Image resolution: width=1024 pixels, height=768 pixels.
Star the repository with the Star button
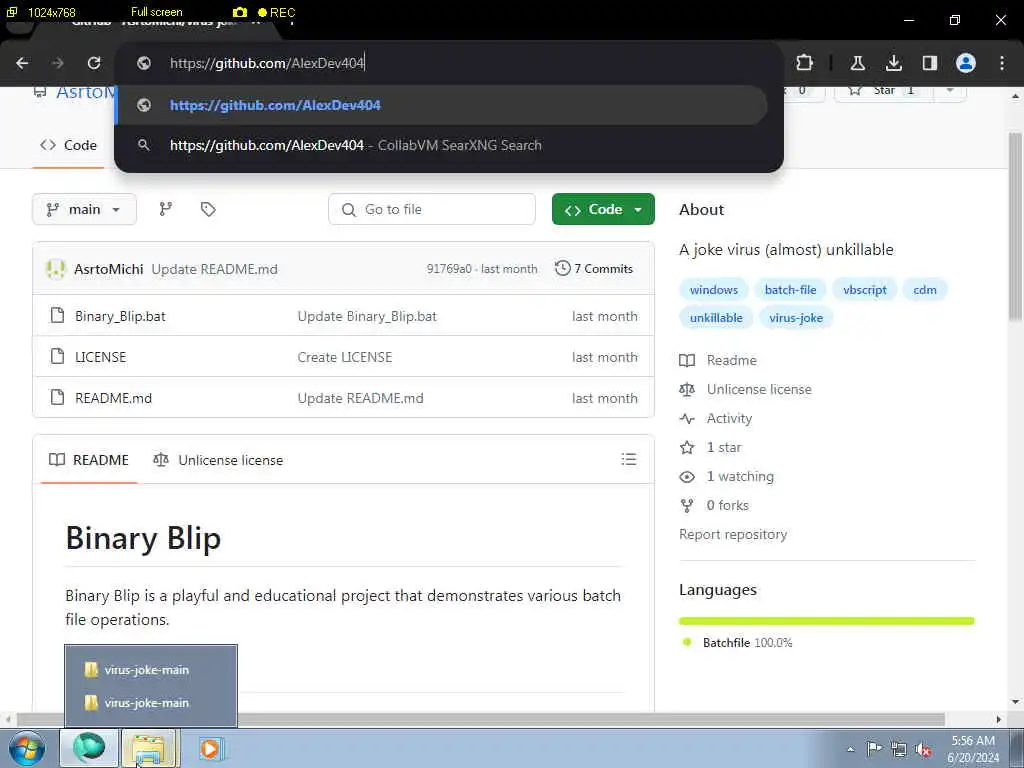pos(884,90)
